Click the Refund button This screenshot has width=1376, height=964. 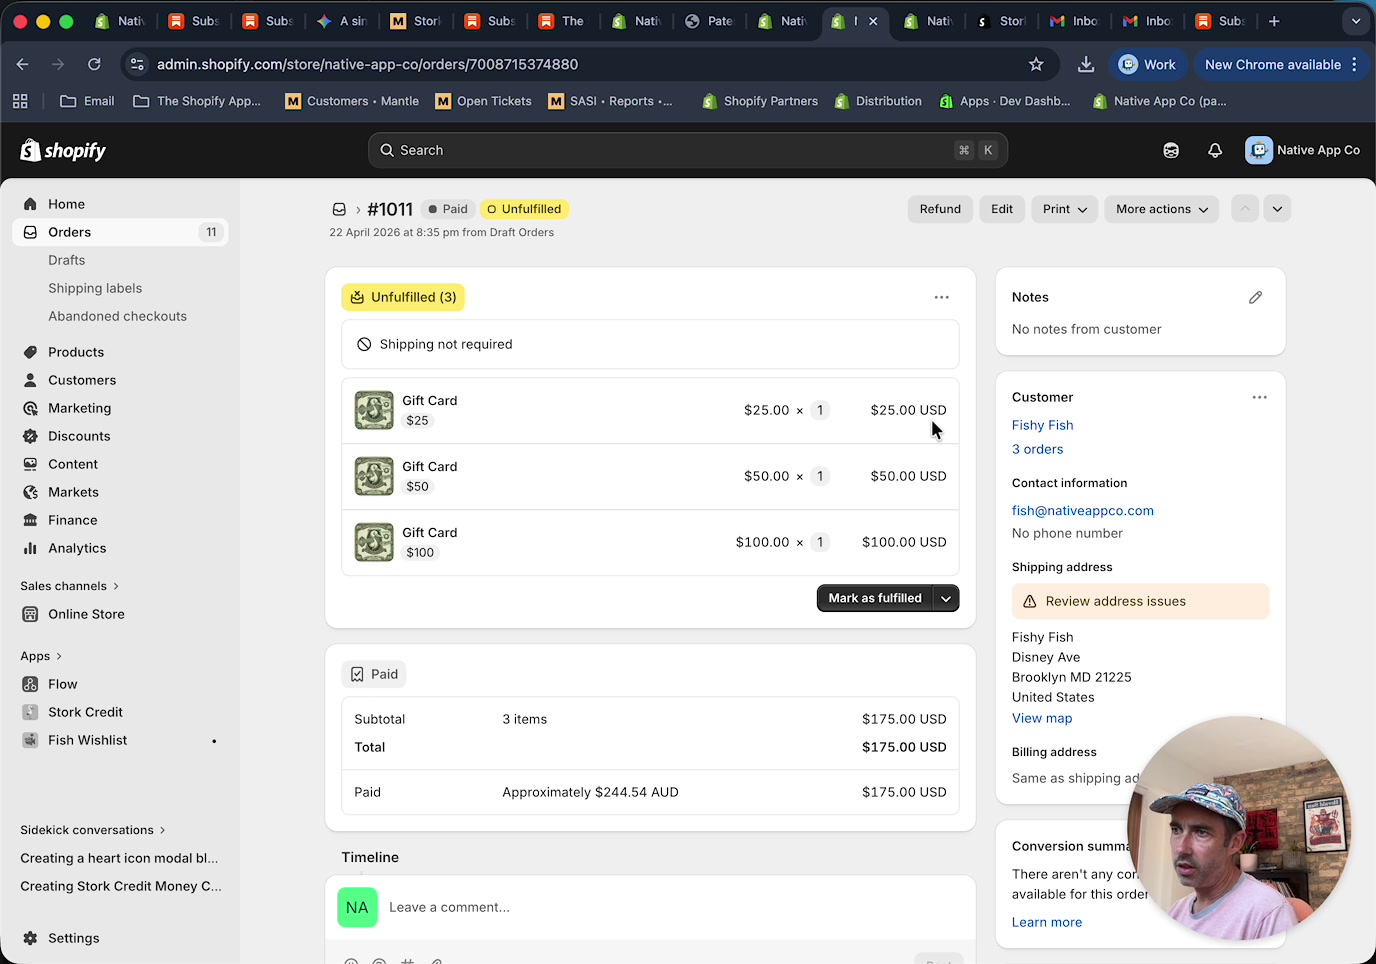point(940,209)
